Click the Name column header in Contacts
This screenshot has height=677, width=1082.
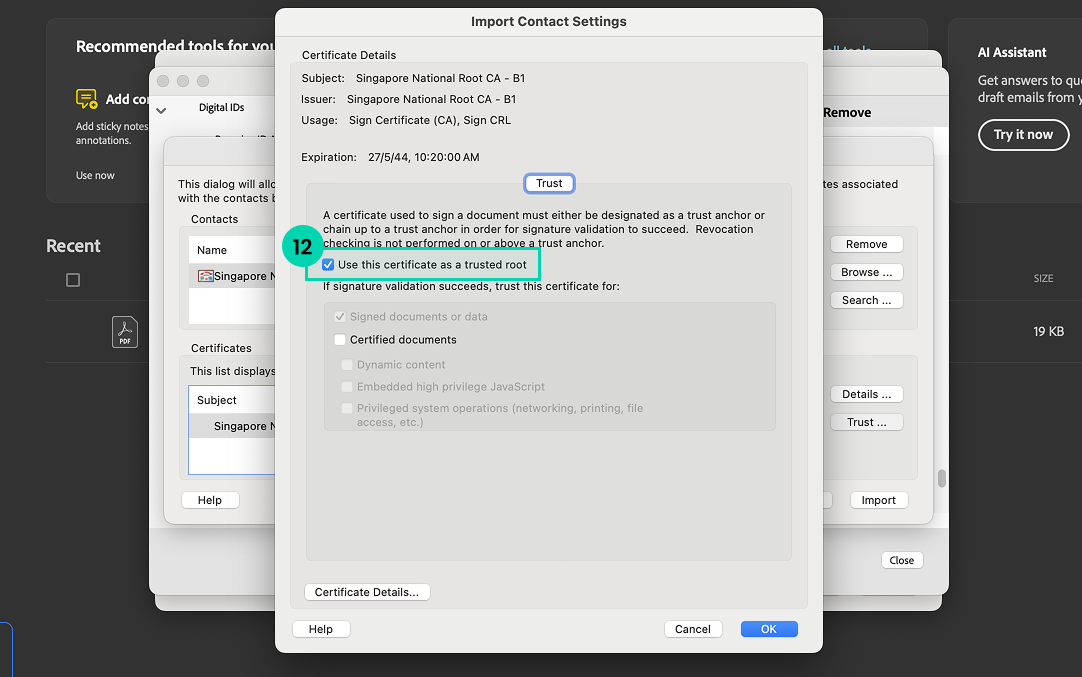pos(212,250)
